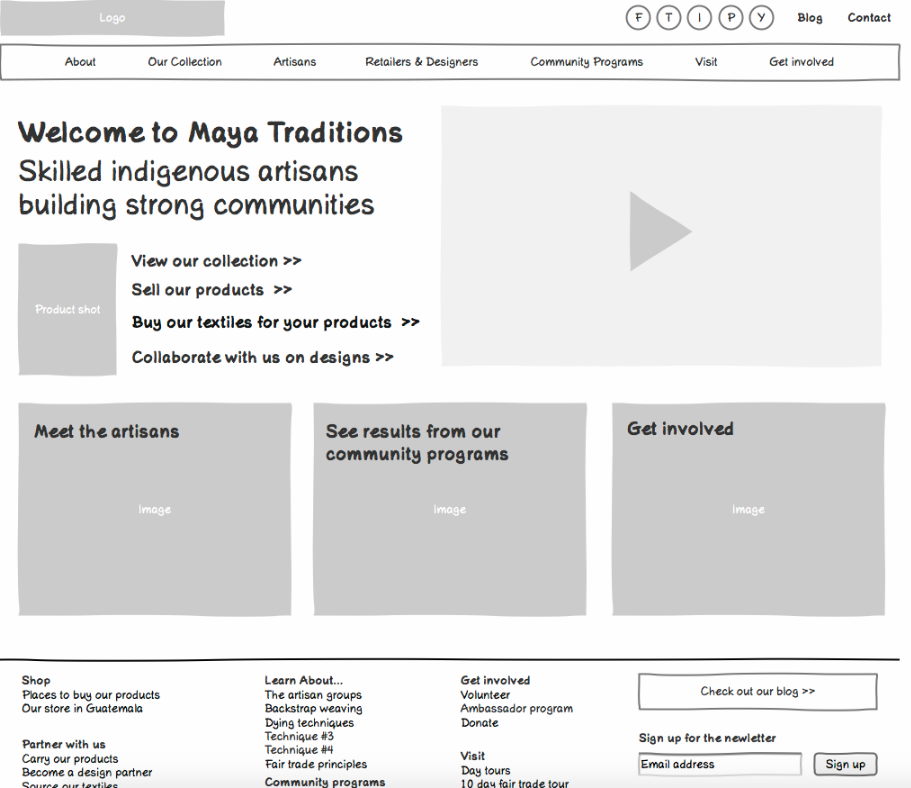911x788 pixels.
Task: Open the Instagram social icon
Action: [x=699, y=17]
